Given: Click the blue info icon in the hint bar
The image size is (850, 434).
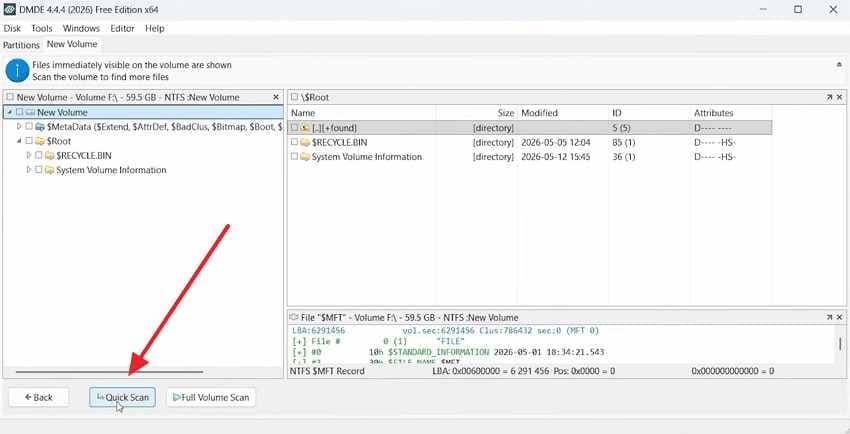Looking at the screenshot, I should [17, 71].
